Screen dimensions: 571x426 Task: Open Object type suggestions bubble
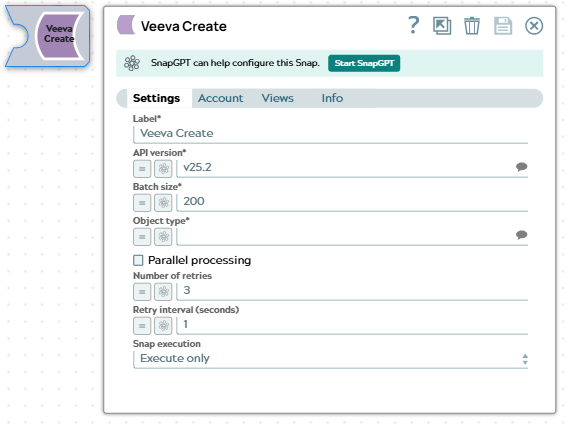[521, 235]
